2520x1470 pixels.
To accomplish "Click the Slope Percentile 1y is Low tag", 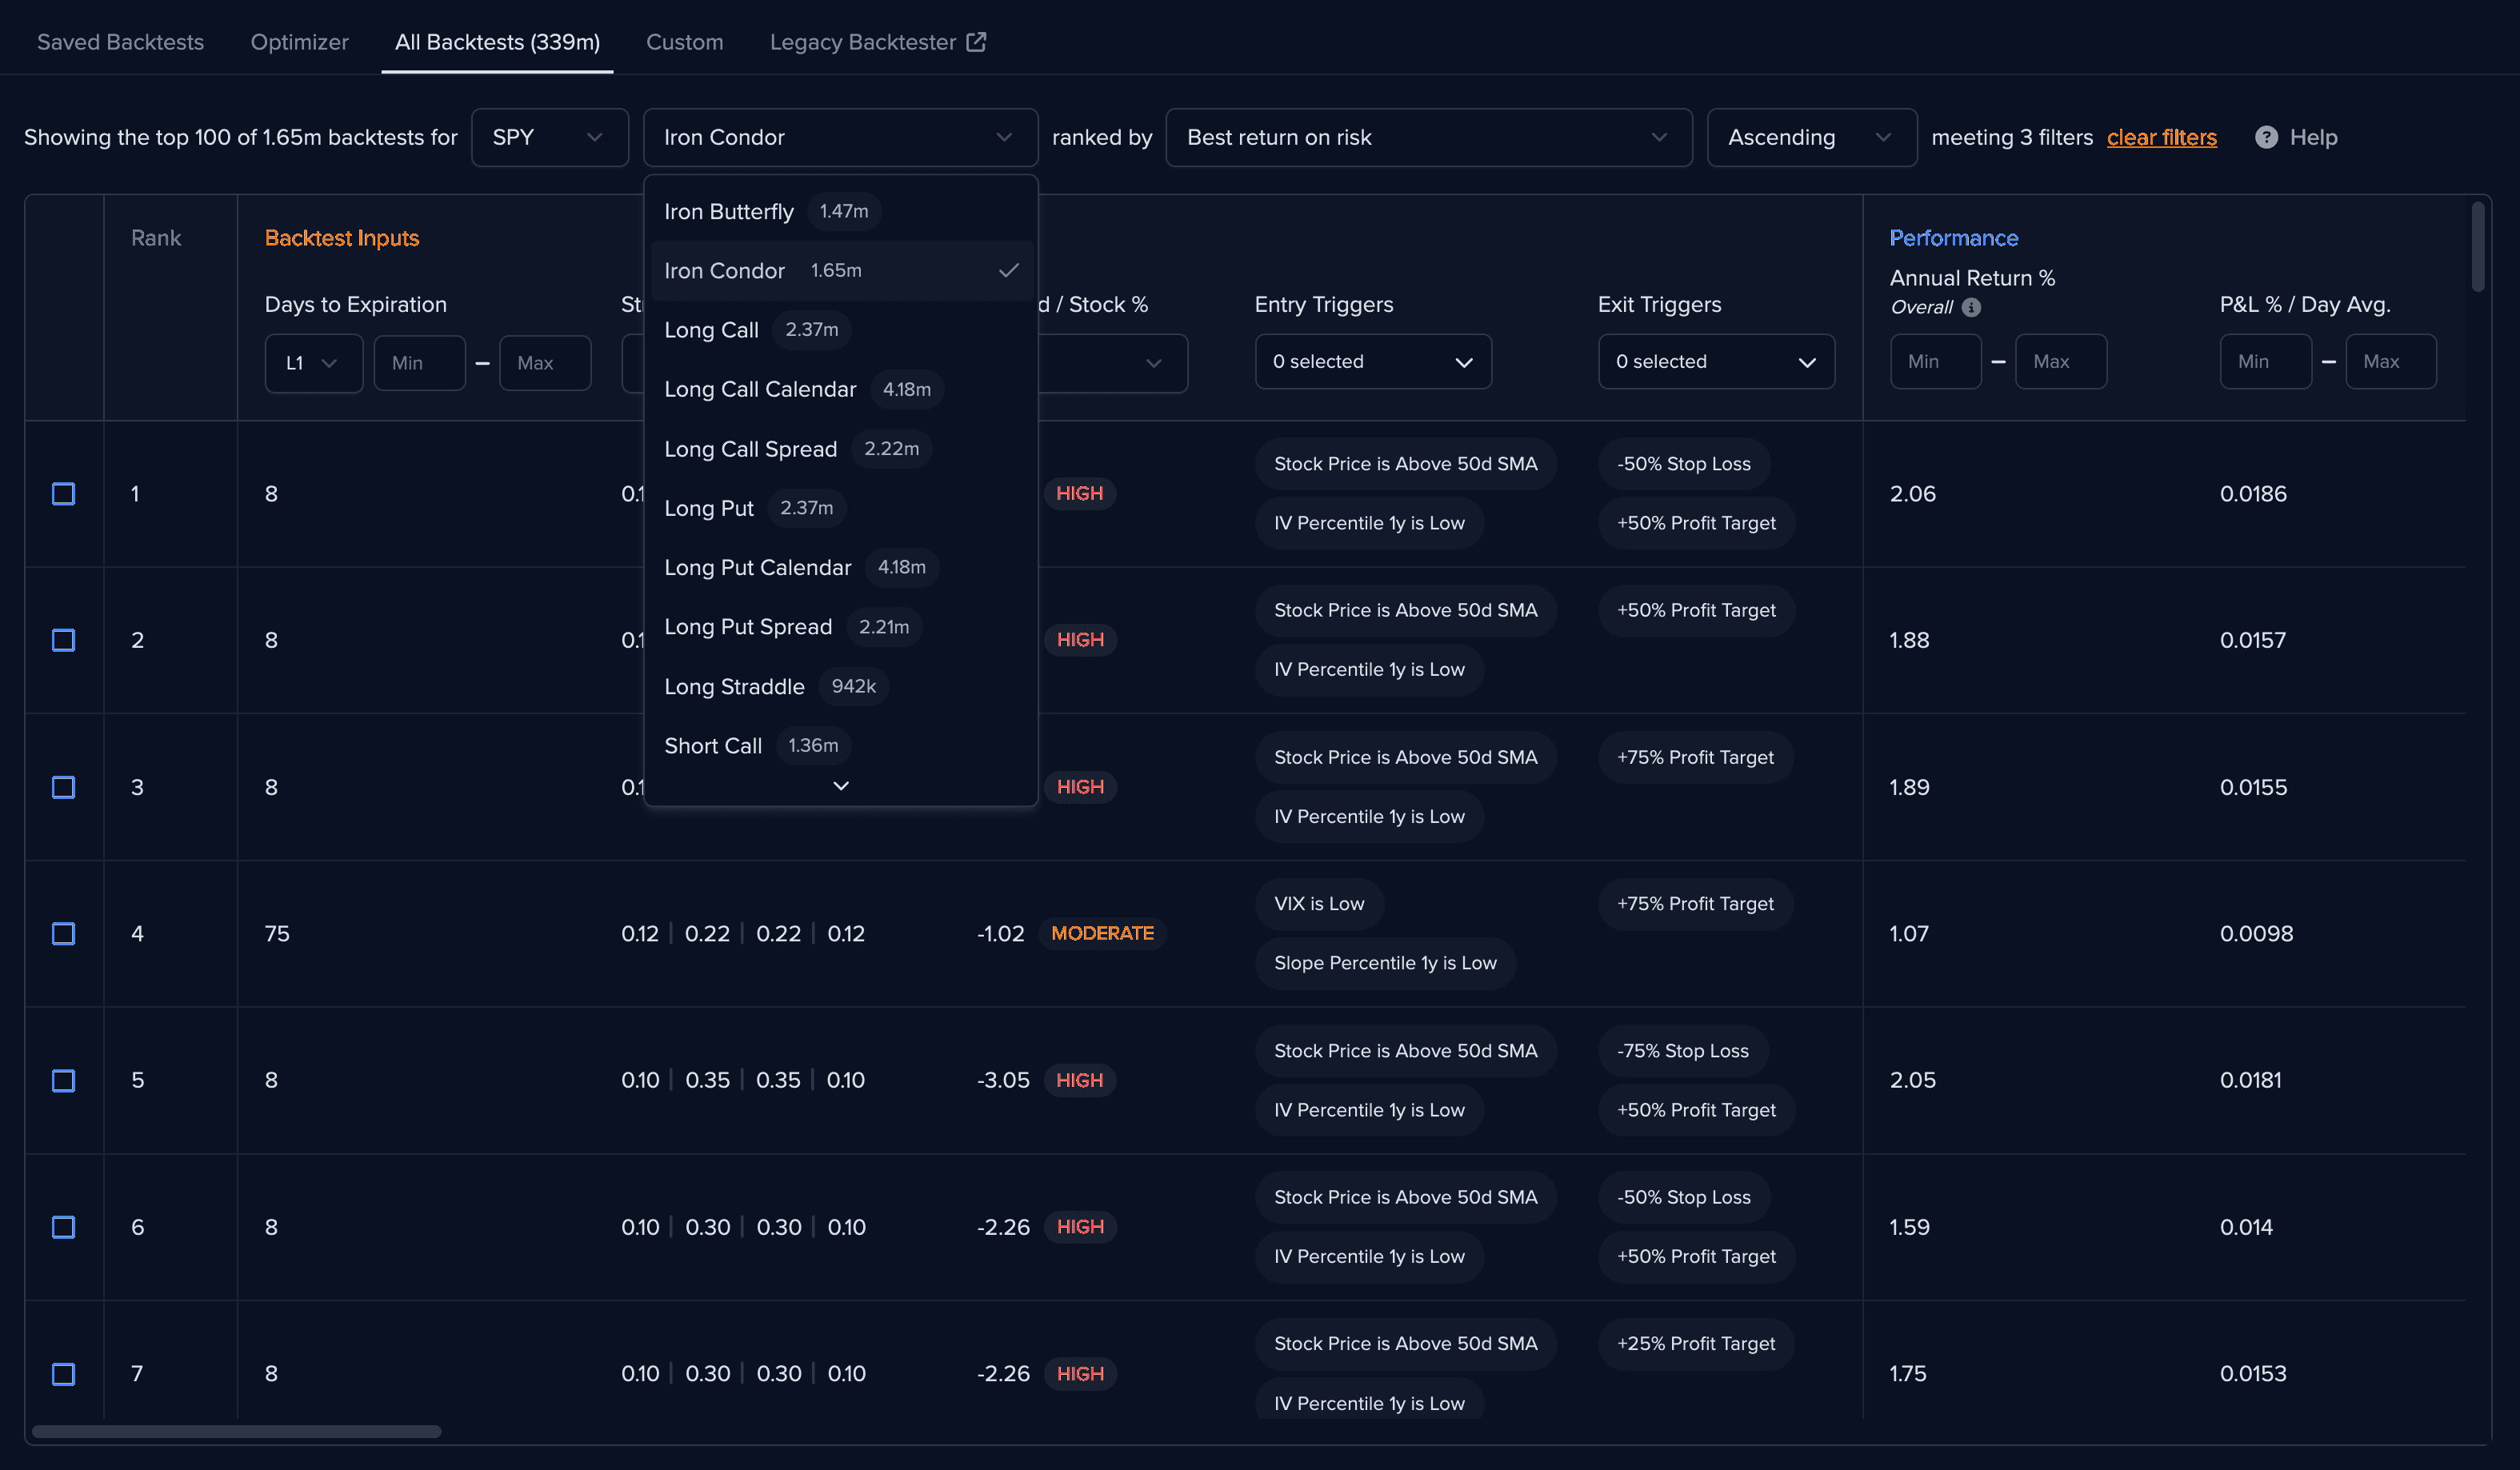I will tap(1385, 963).
